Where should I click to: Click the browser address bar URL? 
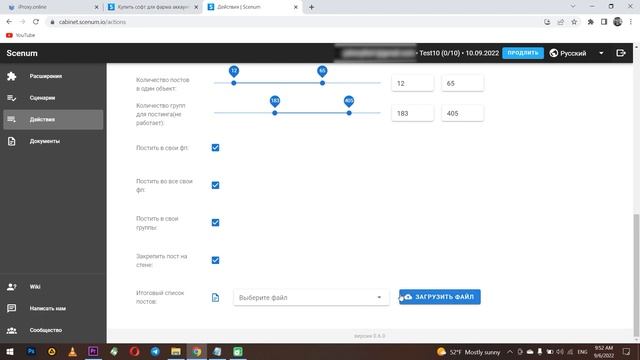92,22
